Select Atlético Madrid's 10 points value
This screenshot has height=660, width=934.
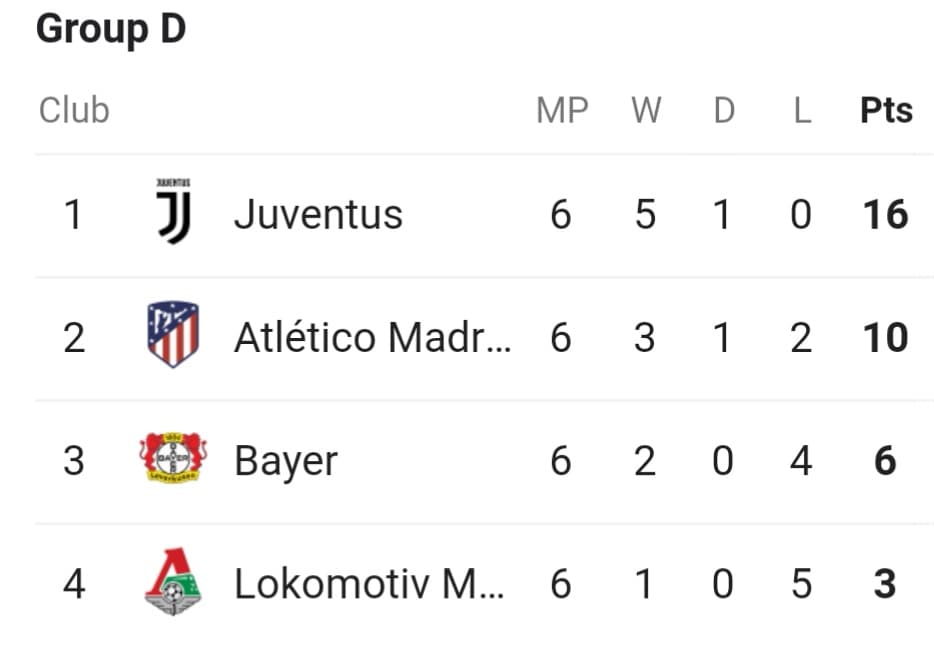pyautogui.click(x=886, y=338)
